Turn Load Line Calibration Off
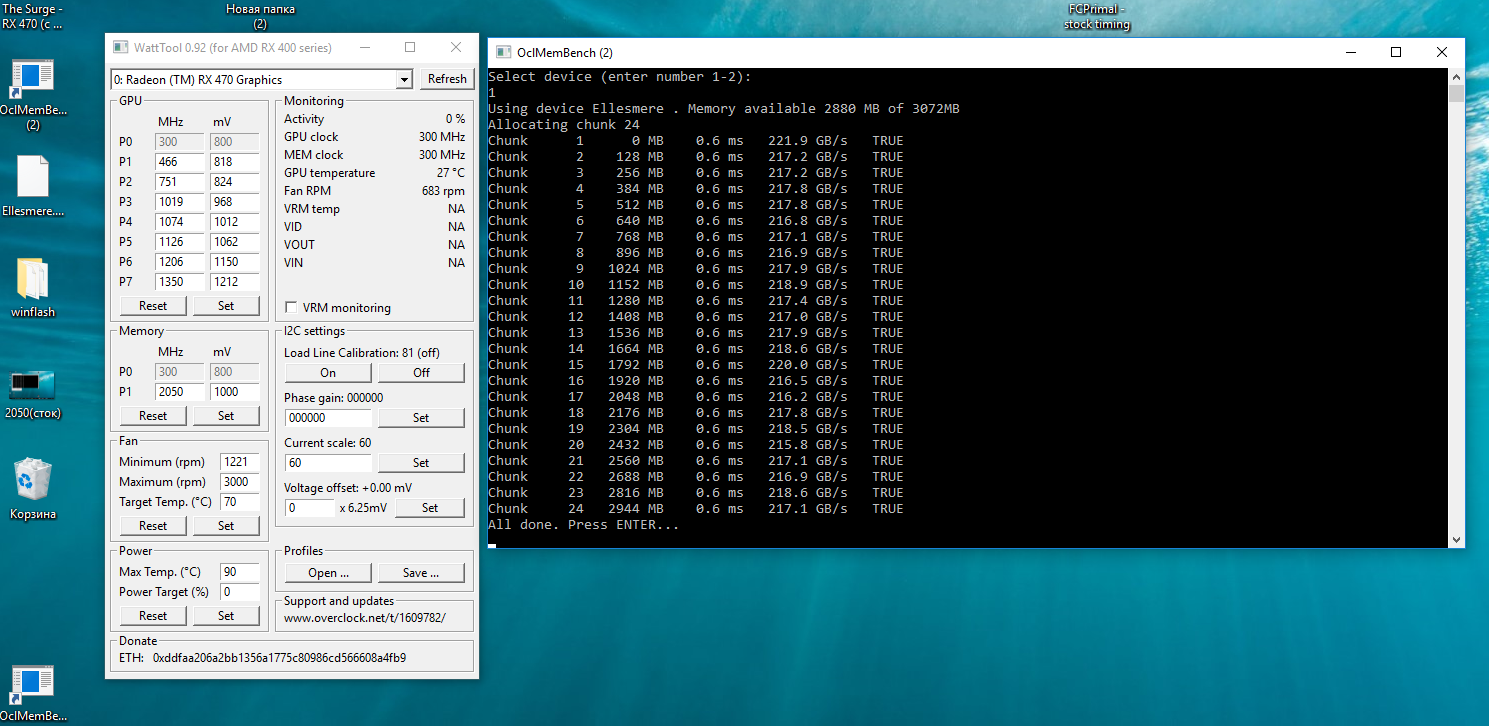This screenshot has height=726, width=1489. click(x=421, y=373)
